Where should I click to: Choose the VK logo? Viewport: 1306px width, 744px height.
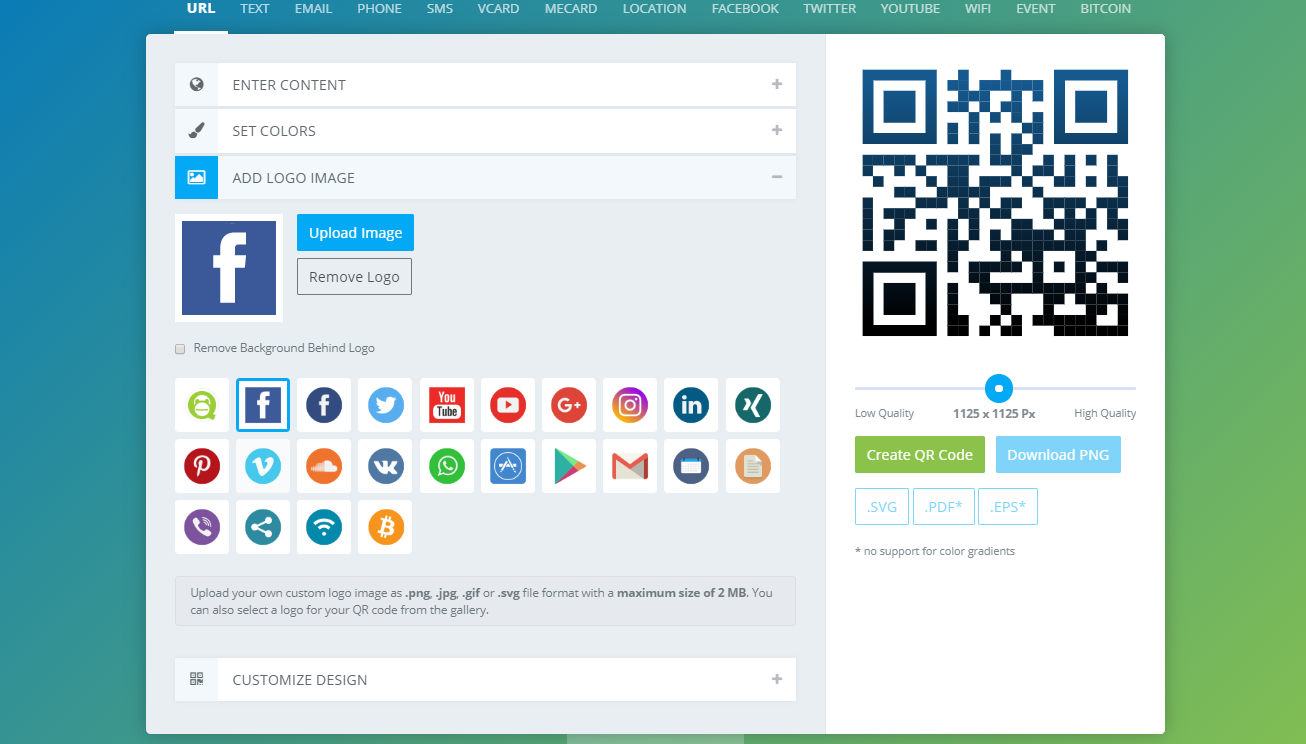click(386, 466)
